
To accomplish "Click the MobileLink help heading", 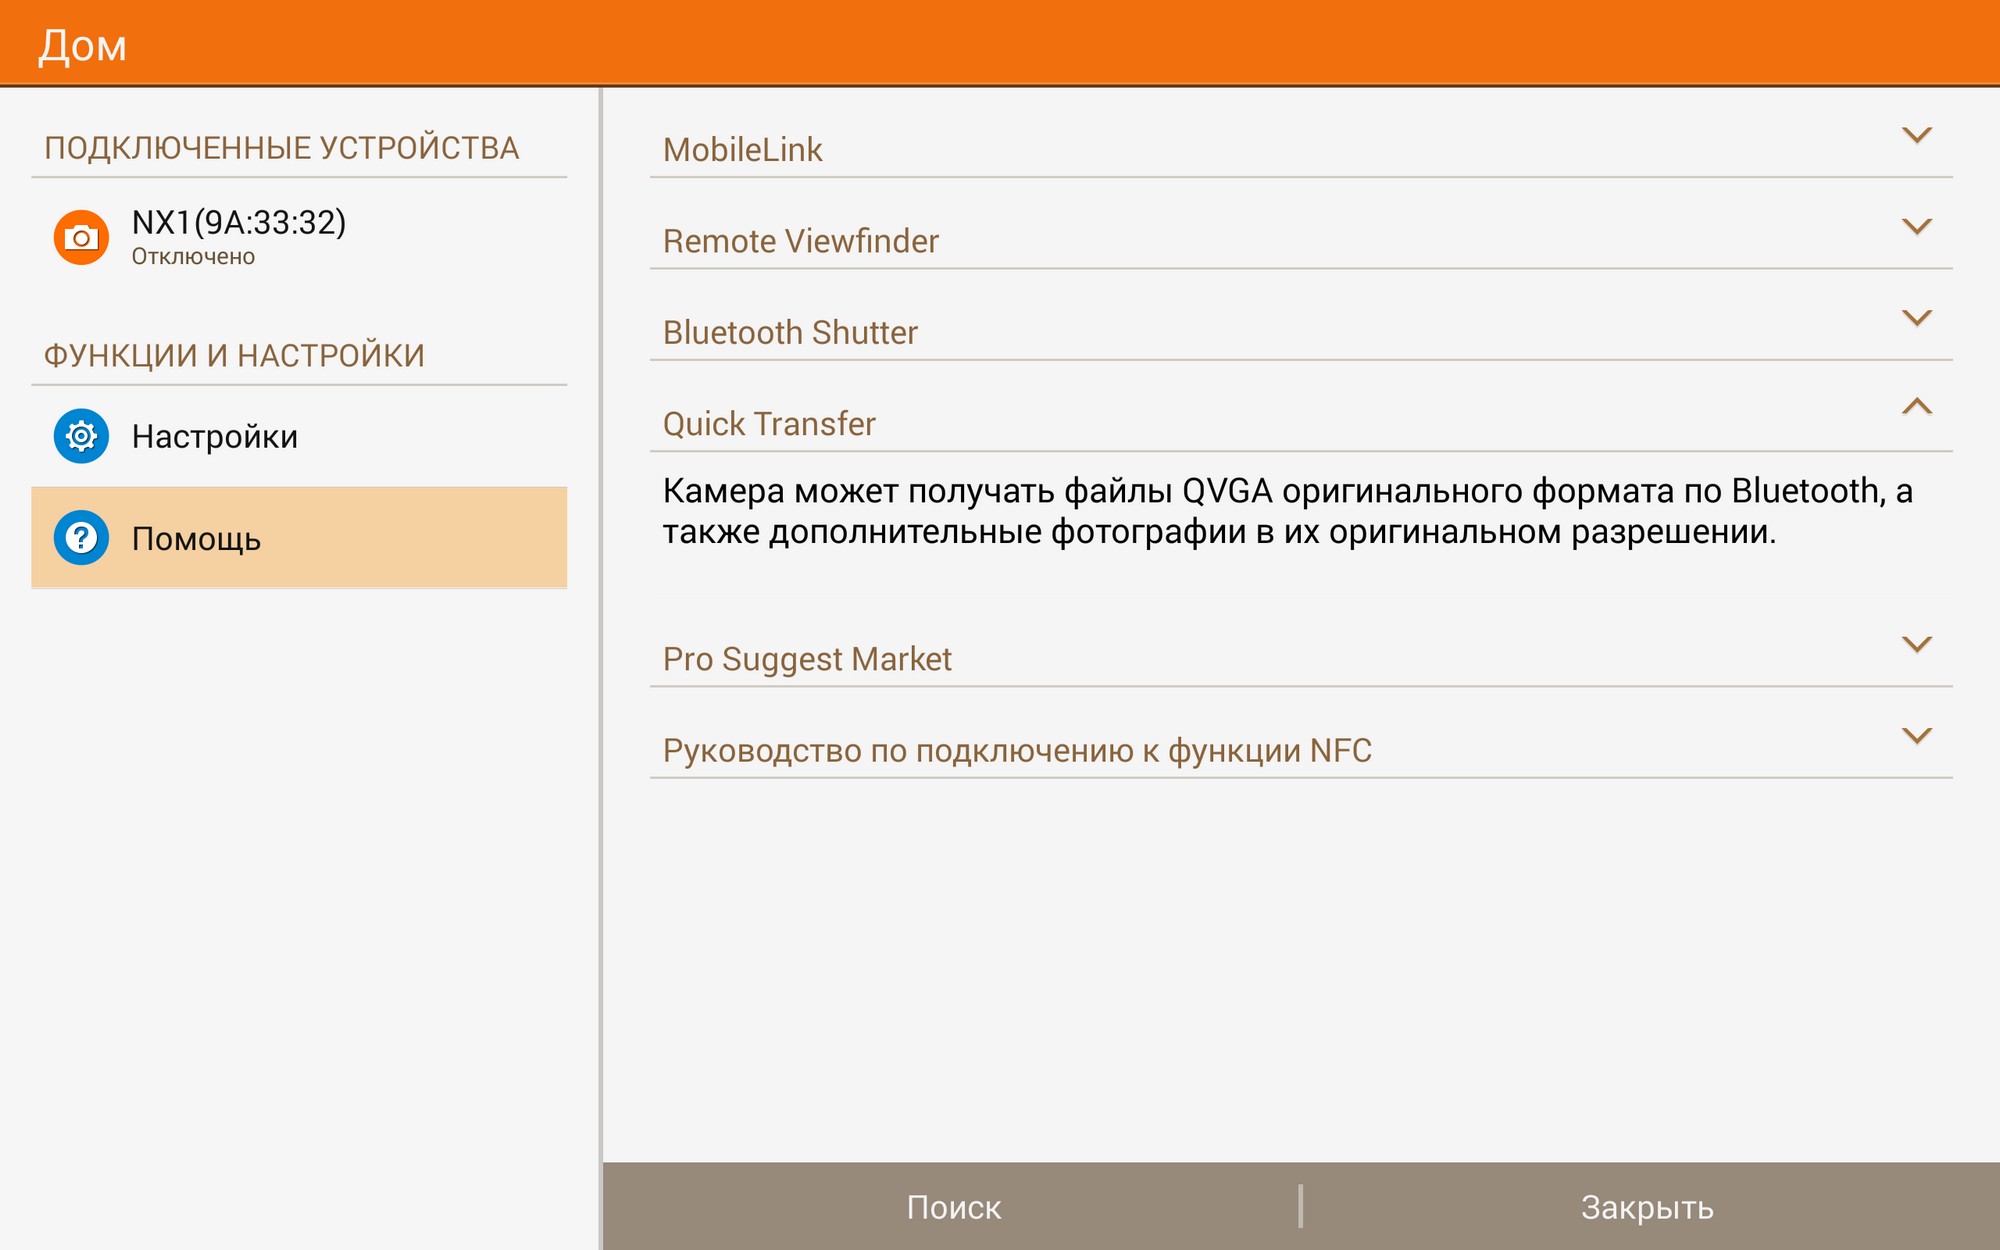I will (742, 150).
